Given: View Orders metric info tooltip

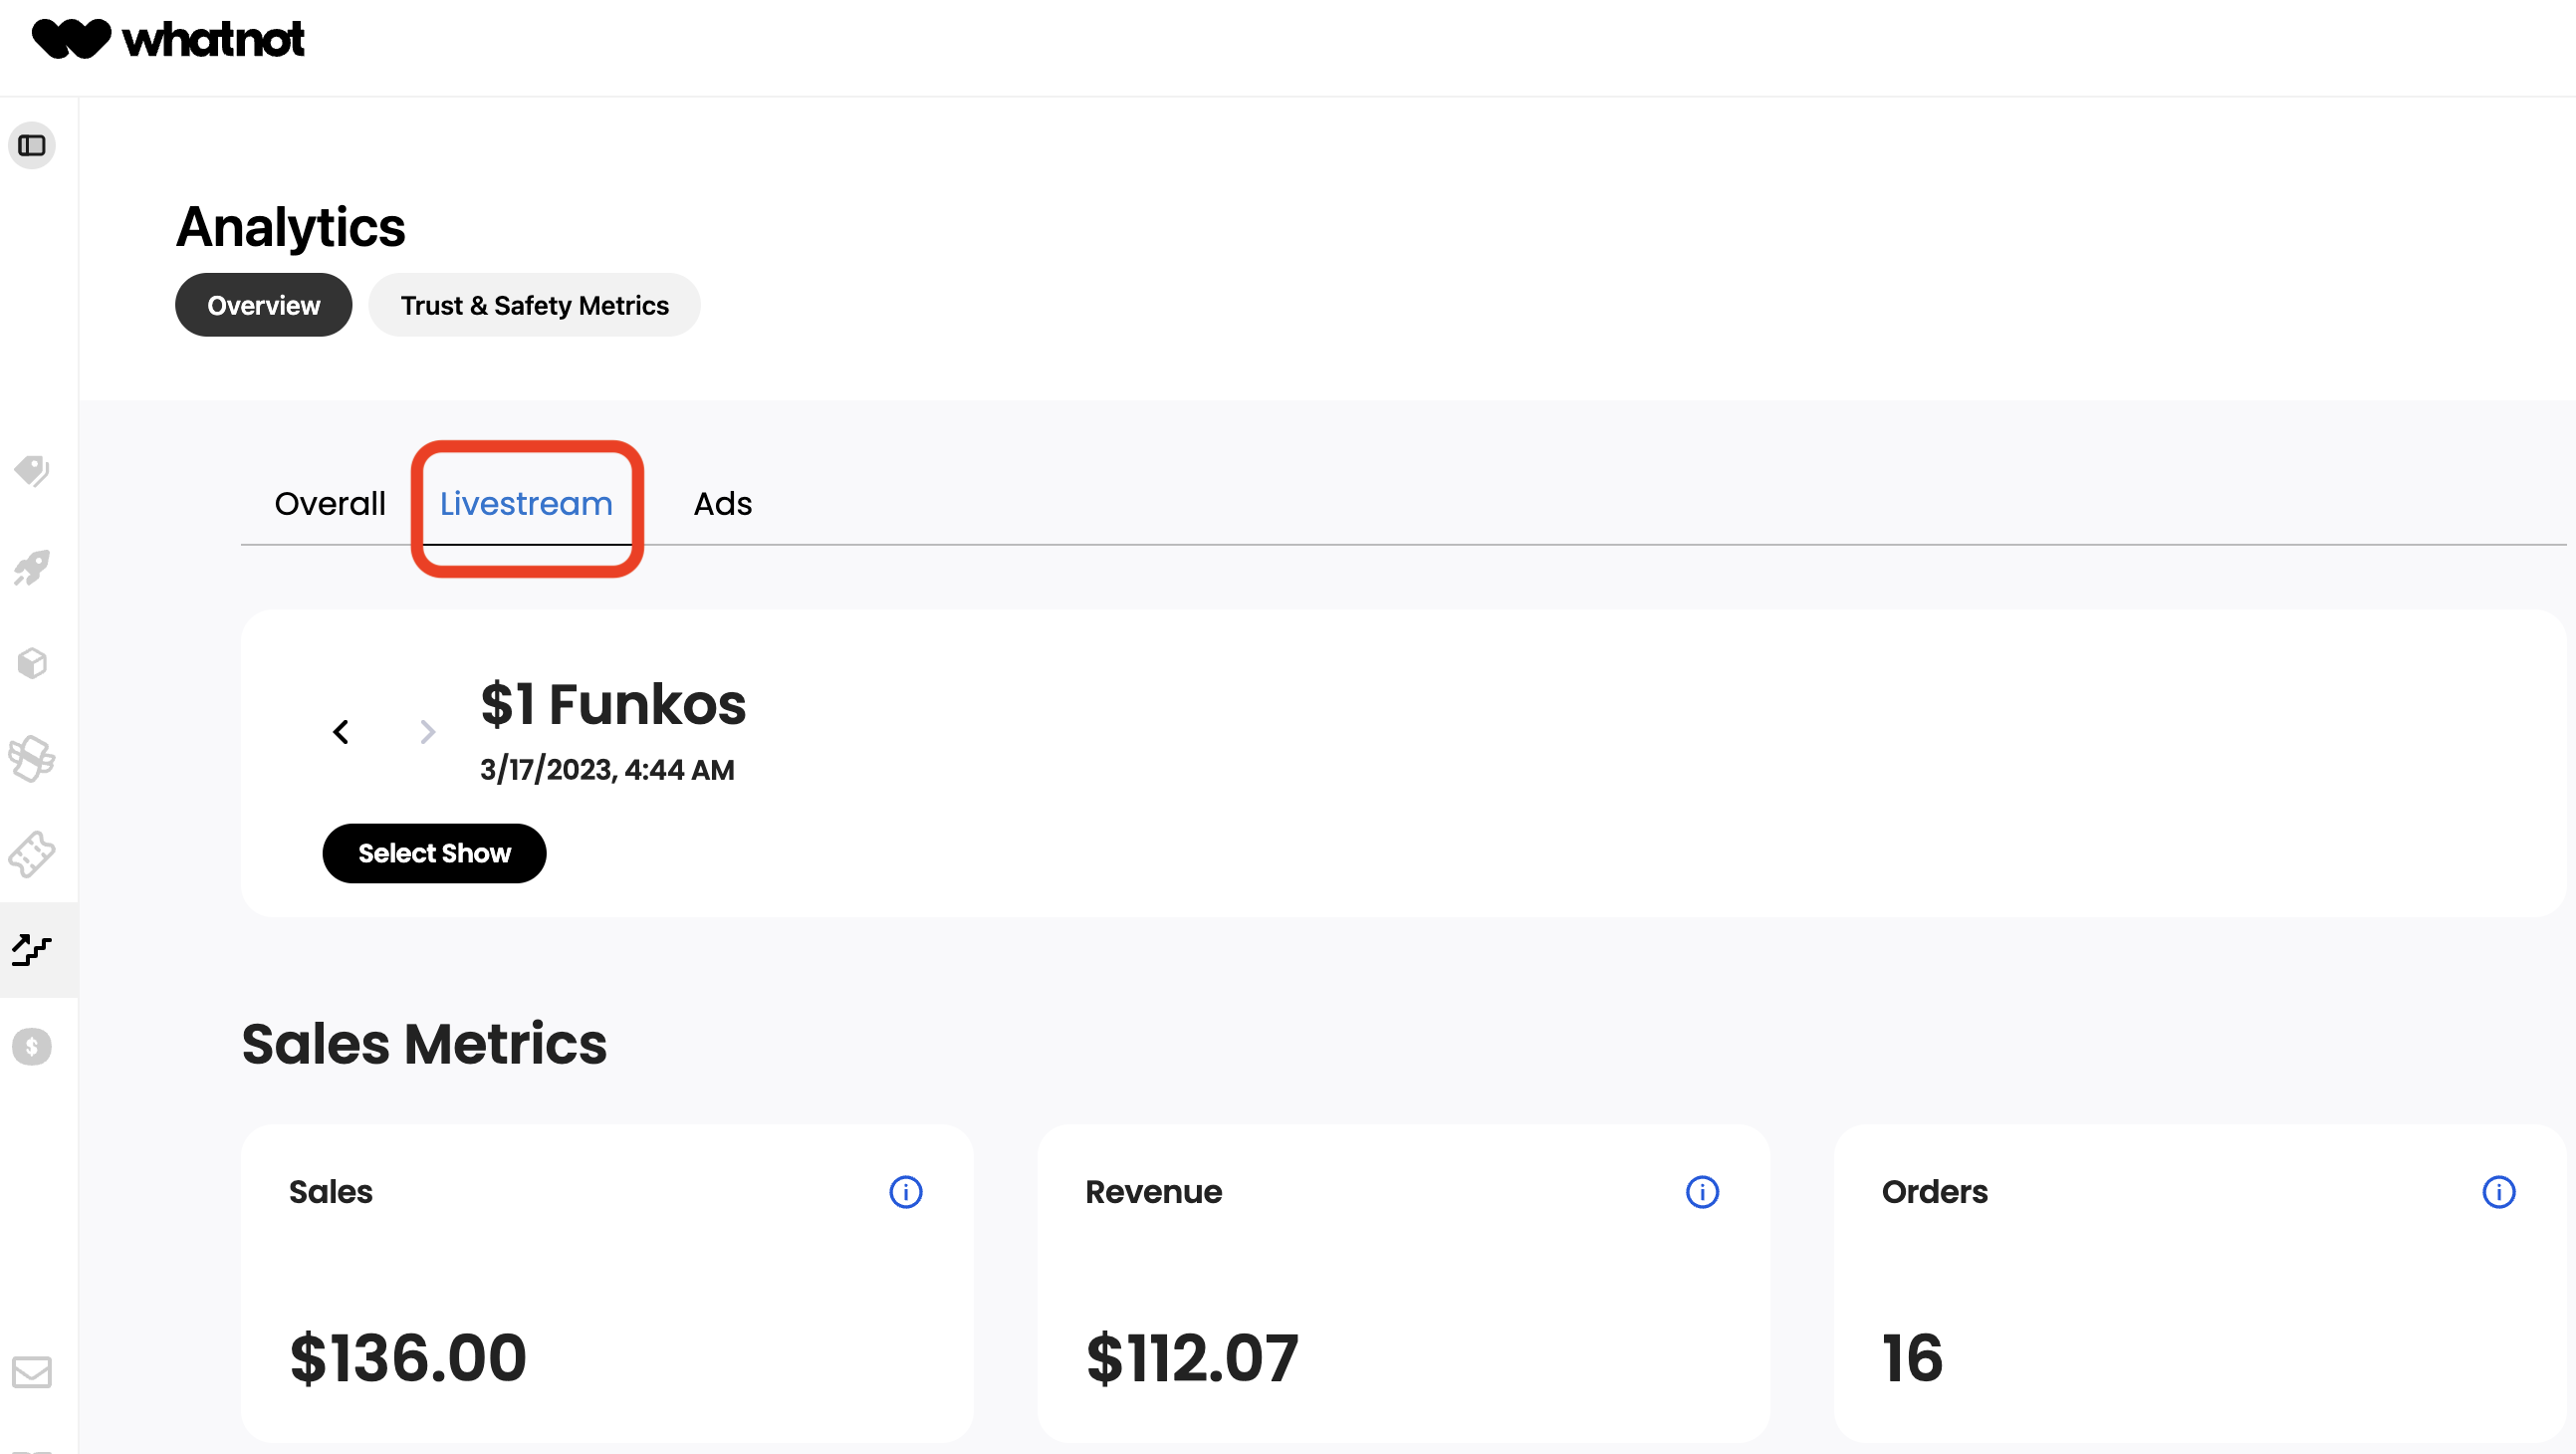Looking at the screenshot, I should pyautogui.click(x=2498, y=1191).
